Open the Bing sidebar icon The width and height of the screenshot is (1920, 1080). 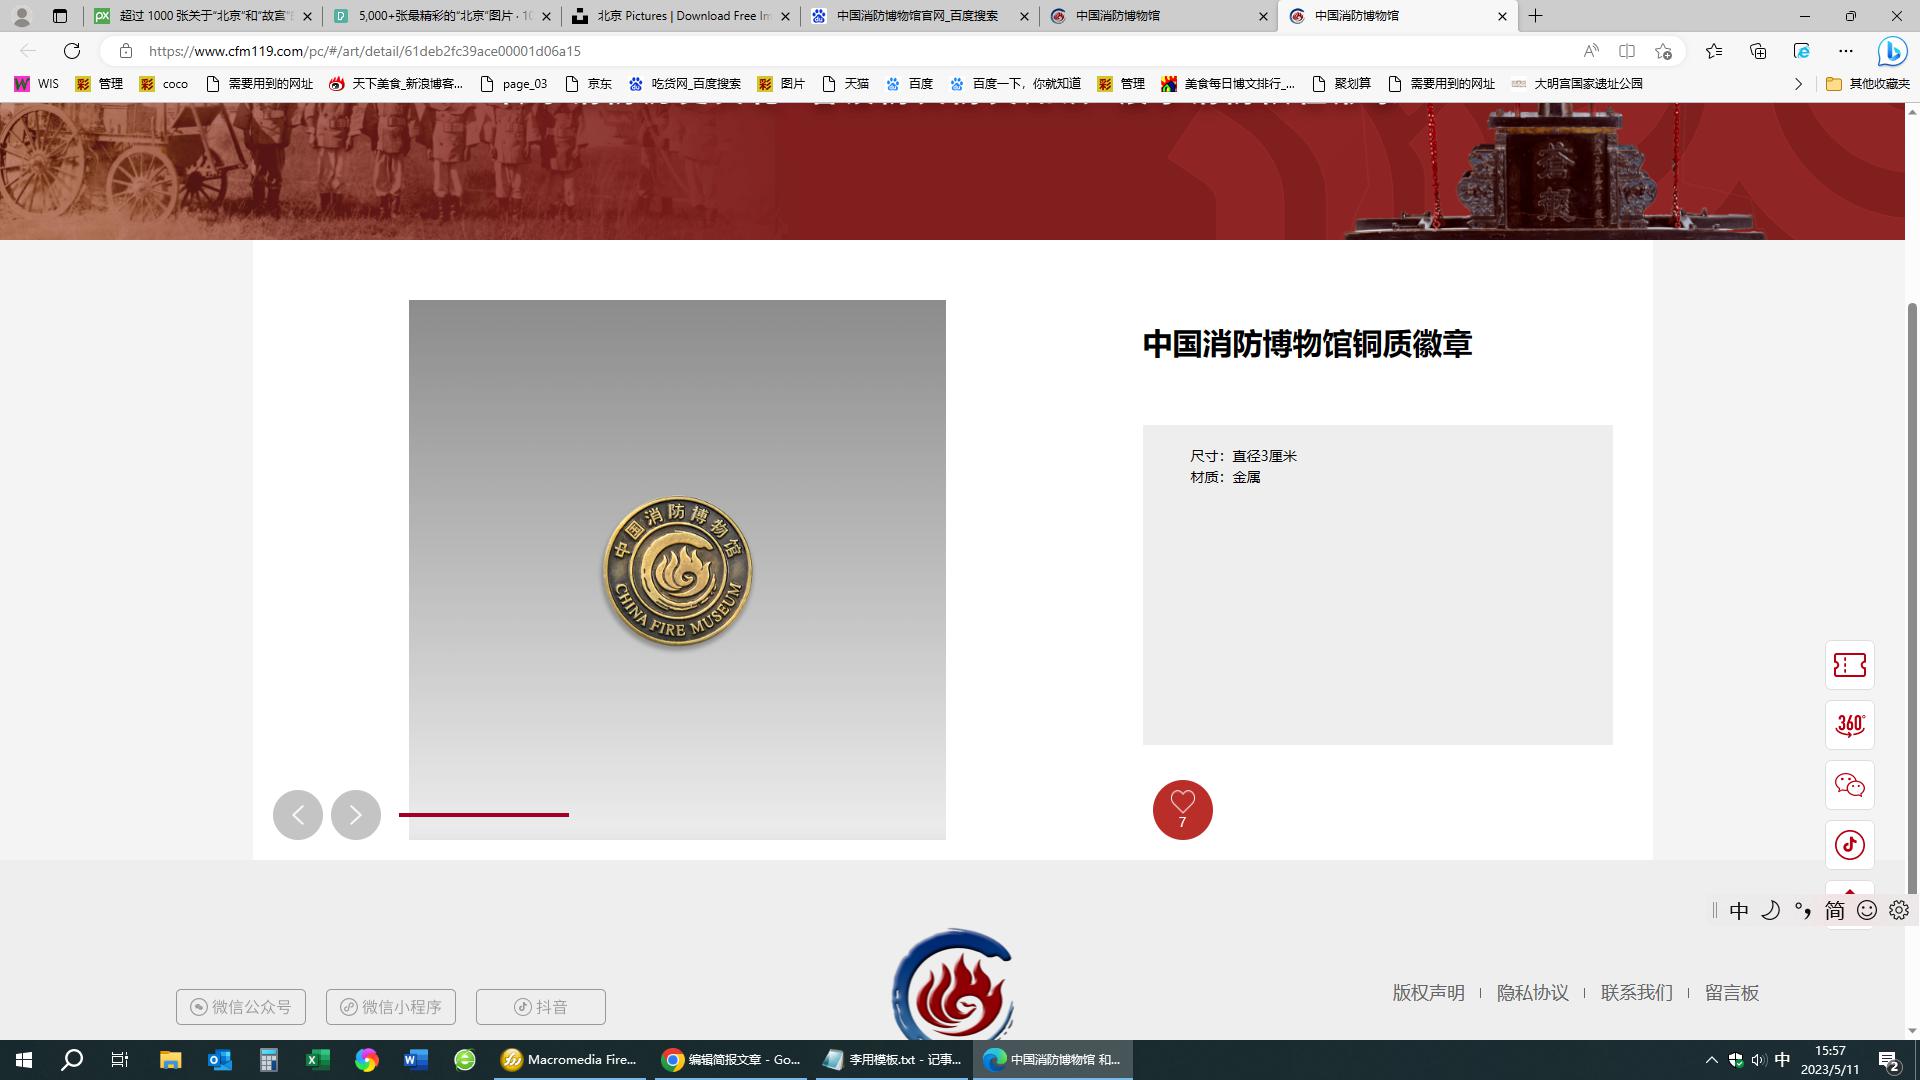pos(1891,51)
